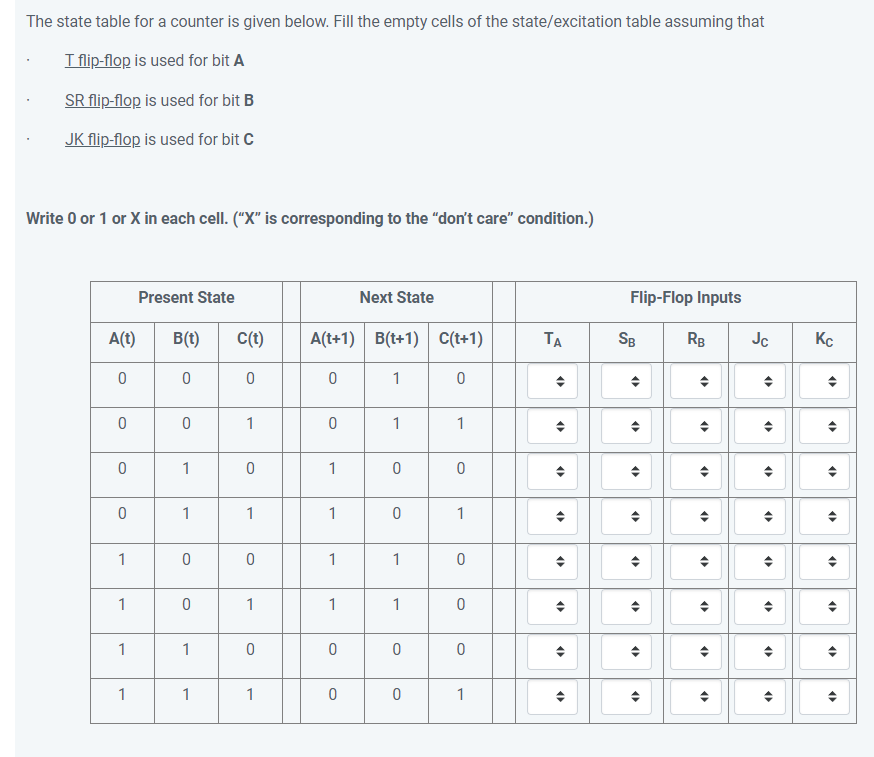
Task: Open the RB dropdown in row 010
Action: [695, 470]
